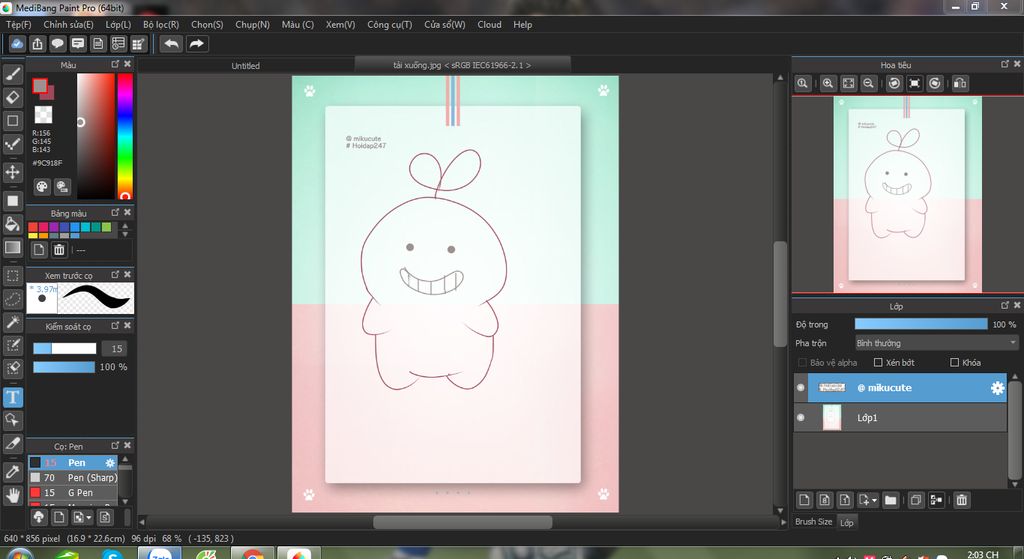Adjust the Độ trong opacity slider

920,324
